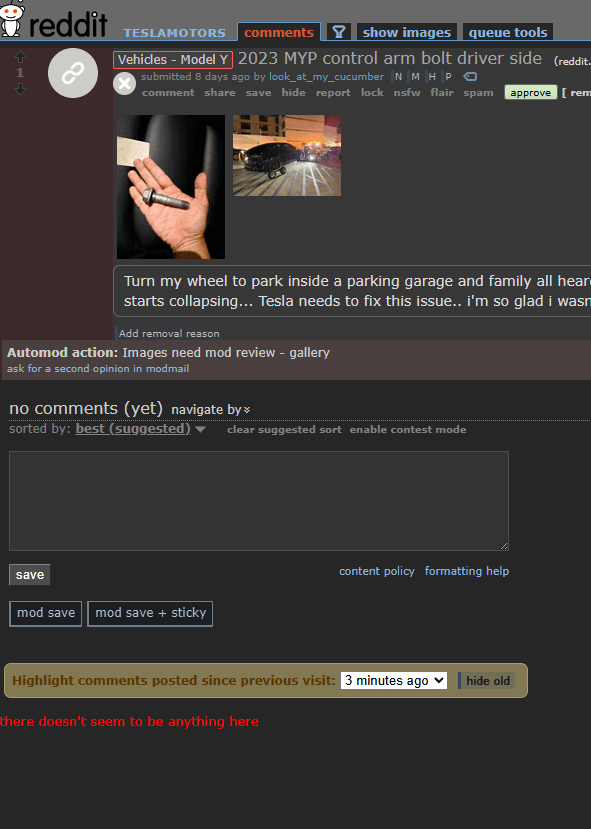Screen dimensions: 591x829
Task: Open the hand holding bolt thumbnail
Action: pyautogui.click(x=171, y=187)
